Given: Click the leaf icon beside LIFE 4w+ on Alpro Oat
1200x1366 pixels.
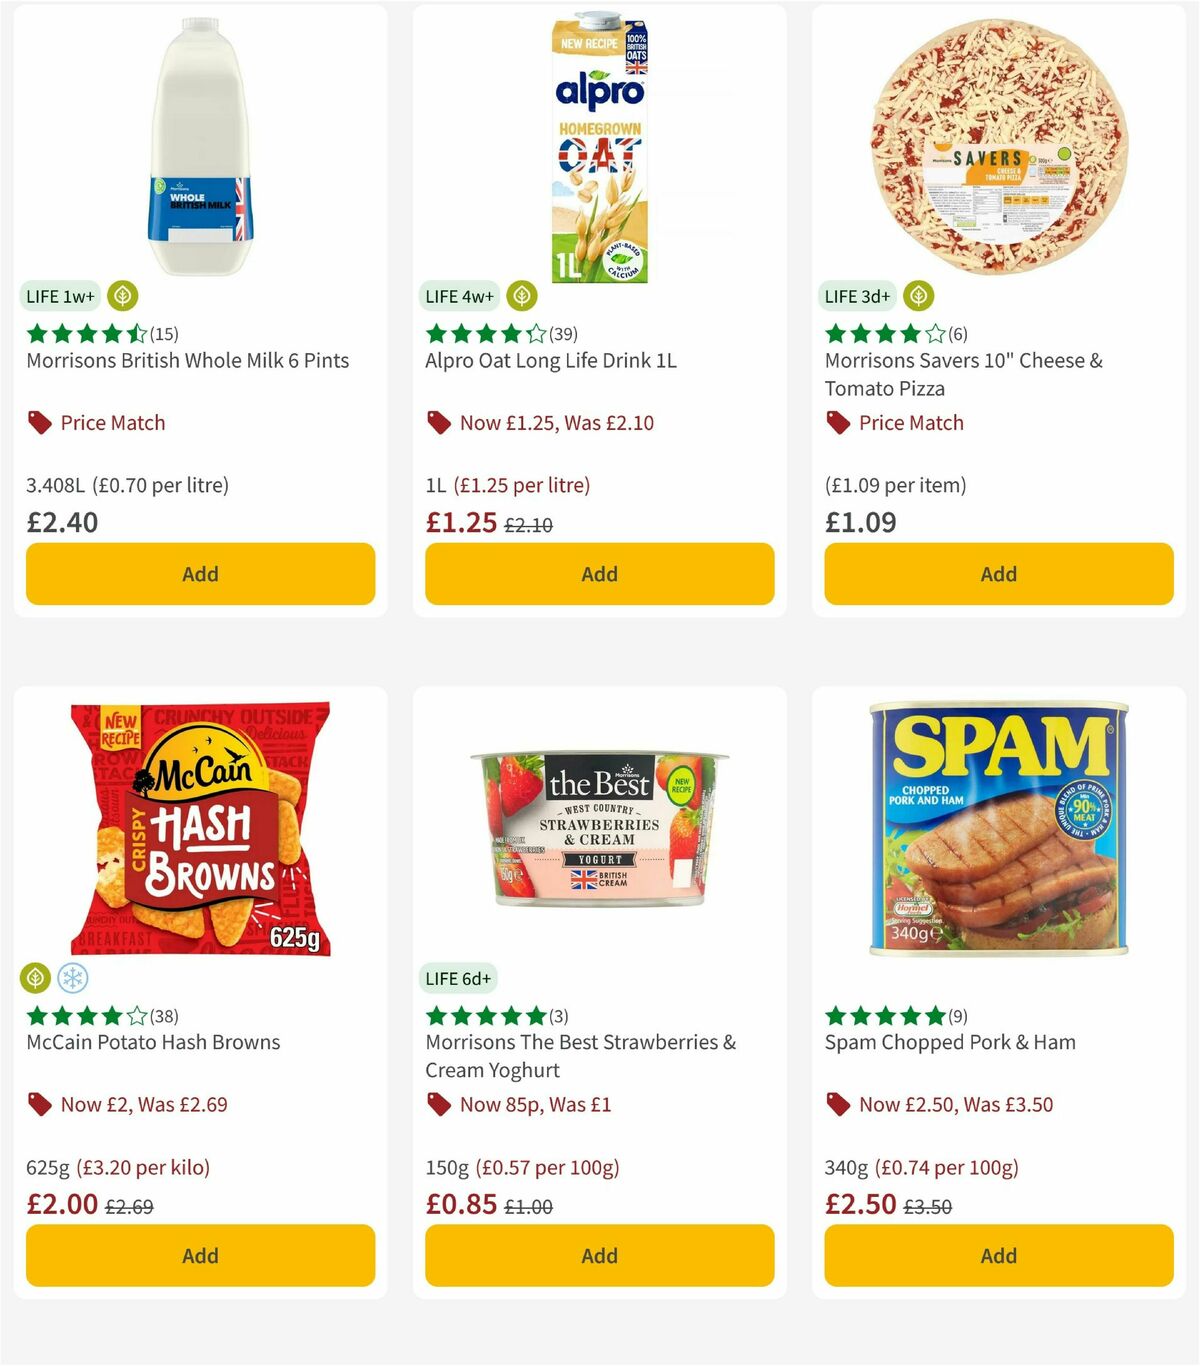Looking at the screenshot, I should [520, 296].
